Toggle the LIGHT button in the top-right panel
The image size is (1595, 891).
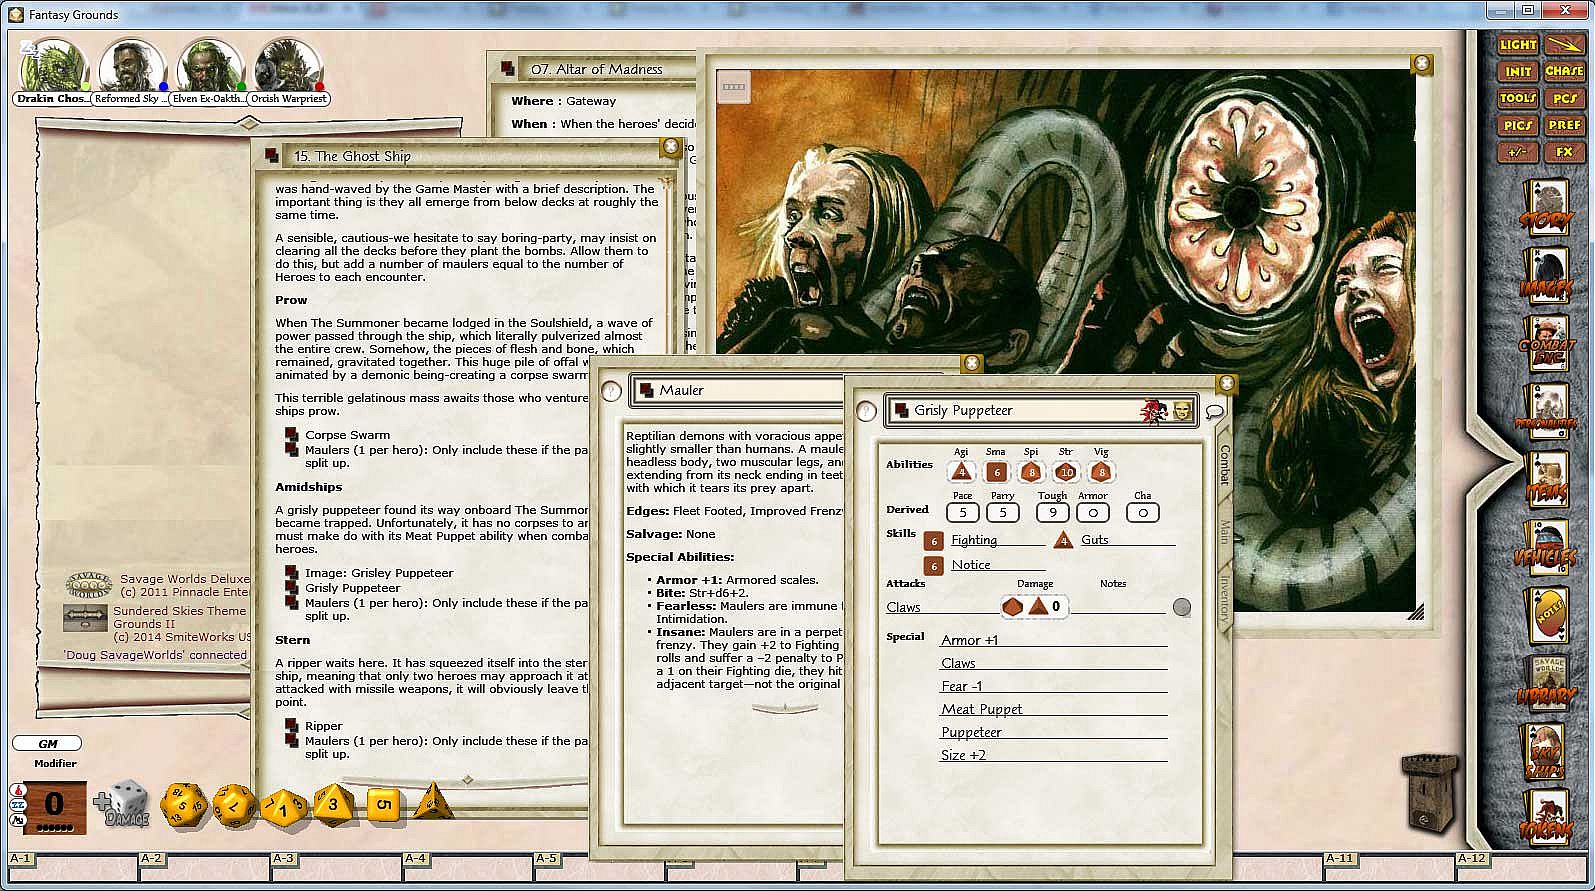click(x=1517, y=44)
